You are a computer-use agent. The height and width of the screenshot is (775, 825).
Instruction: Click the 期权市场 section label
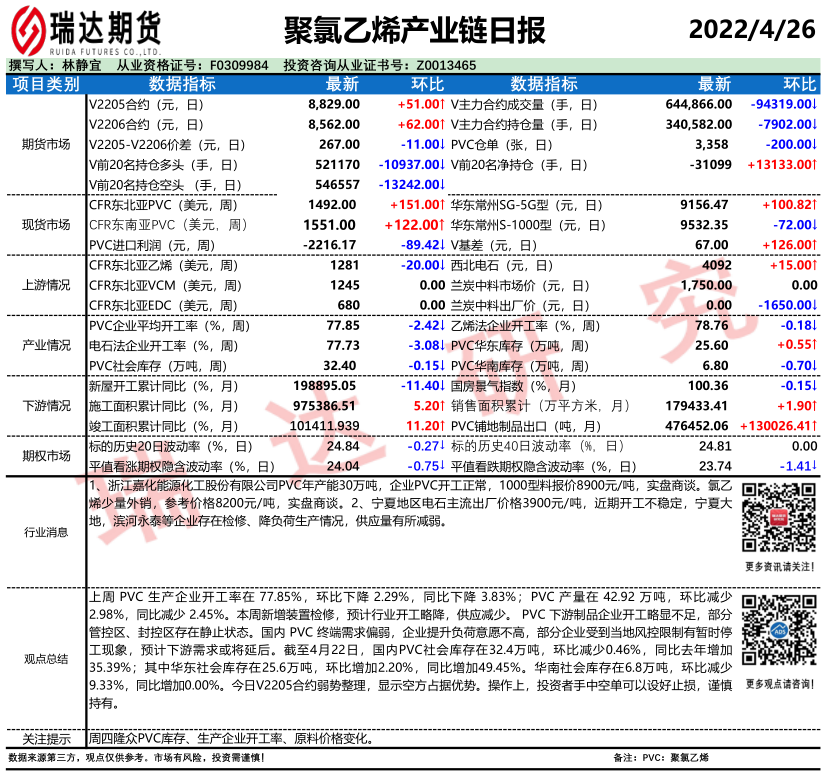[x=46, y=455]
